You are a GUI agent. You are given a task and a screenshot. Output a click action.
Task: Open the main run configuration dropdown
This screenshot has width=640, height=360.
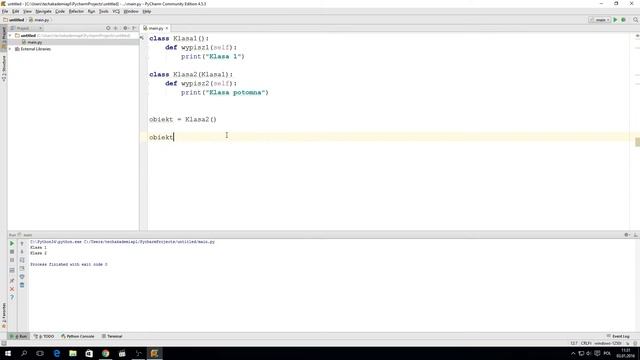point(600,20)
